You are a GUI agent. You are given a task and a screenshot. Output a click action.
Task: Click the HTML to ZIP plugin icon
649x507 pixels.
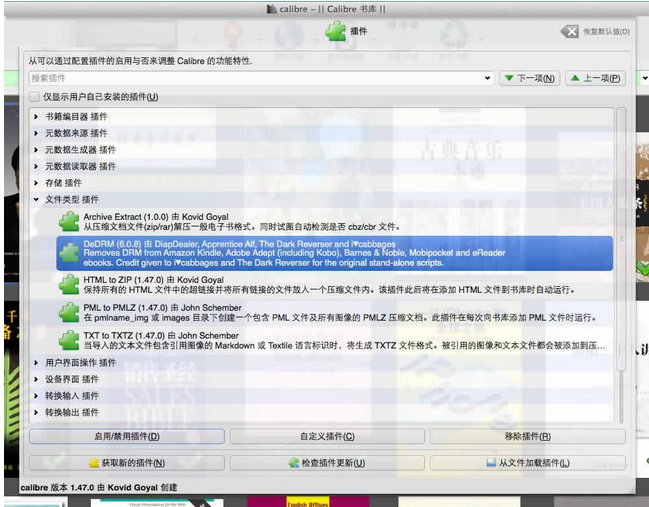[69, 284]
